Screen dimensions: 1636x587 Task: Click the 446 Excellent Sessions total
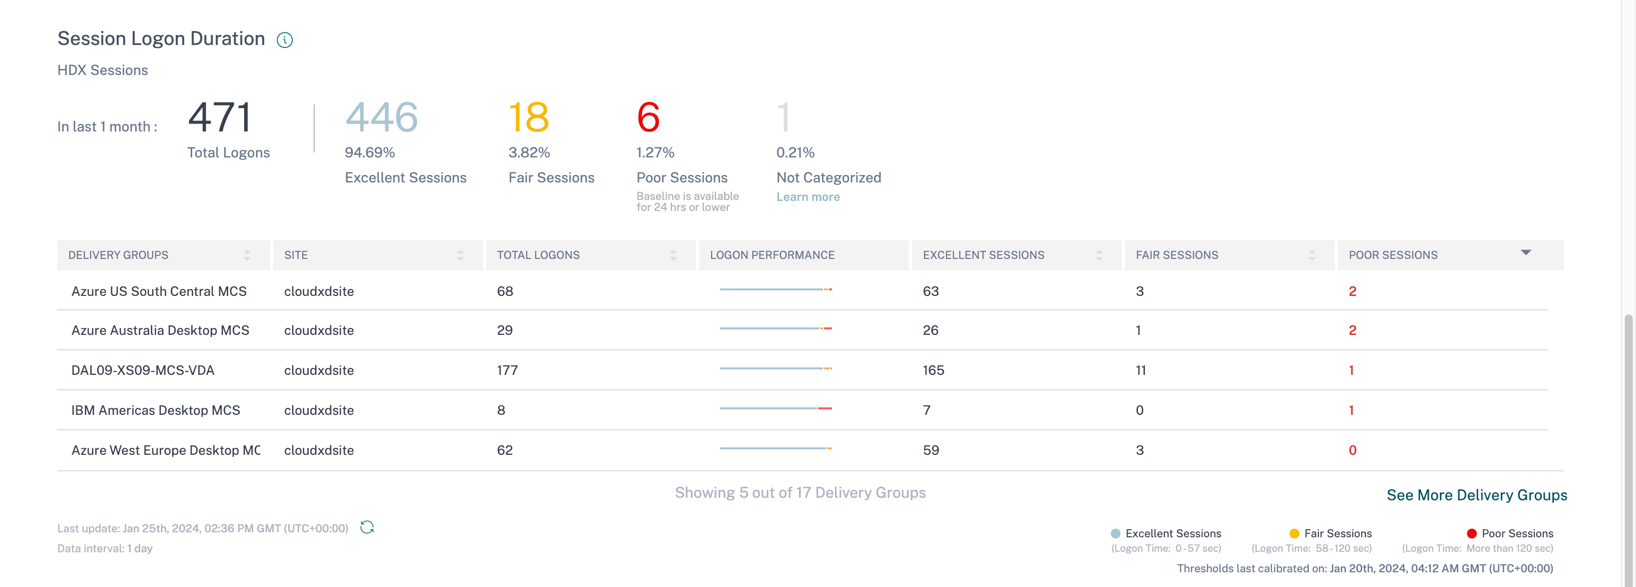point(381,118)
